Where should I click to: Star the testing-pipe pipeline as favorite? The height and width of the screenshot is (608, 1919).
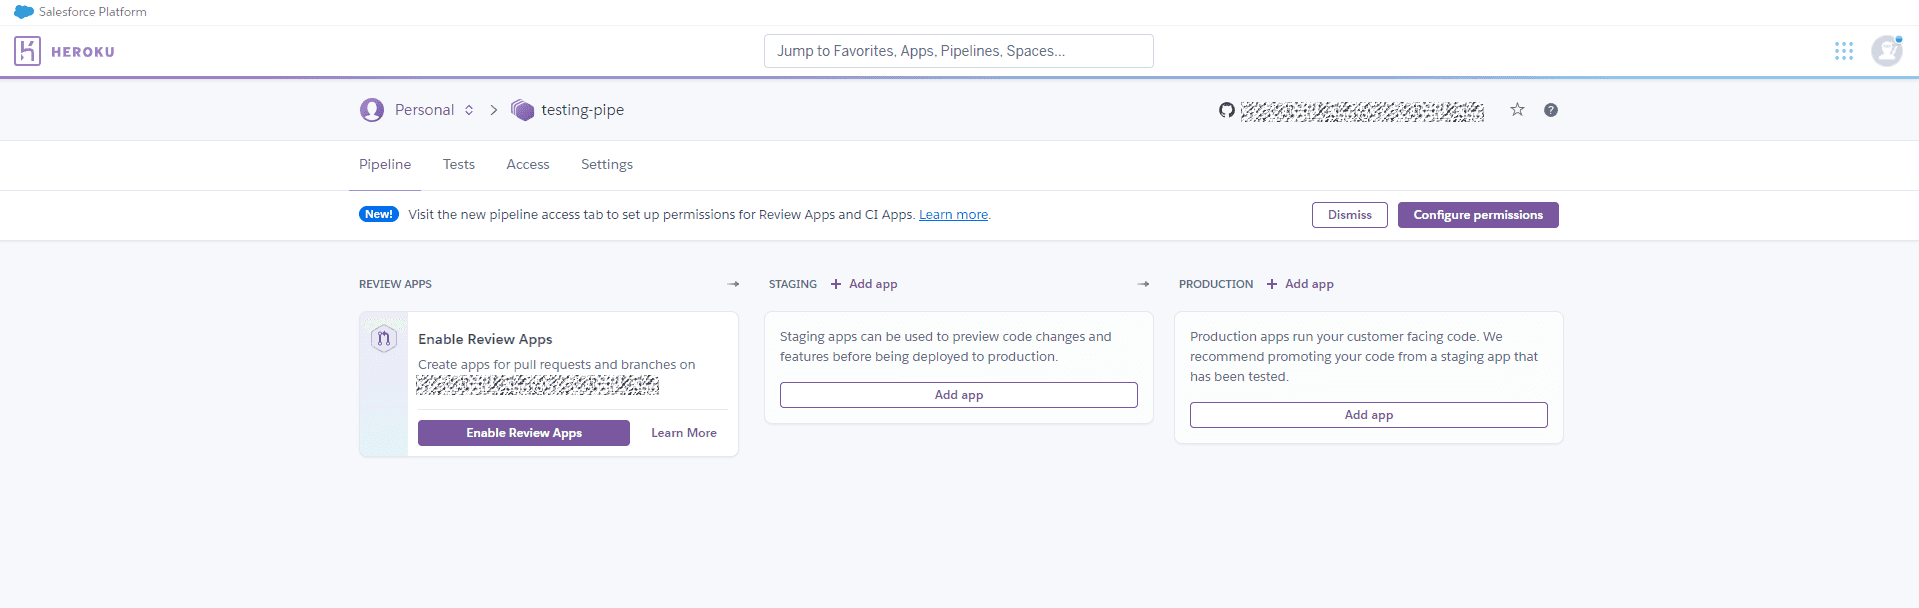1517,110
